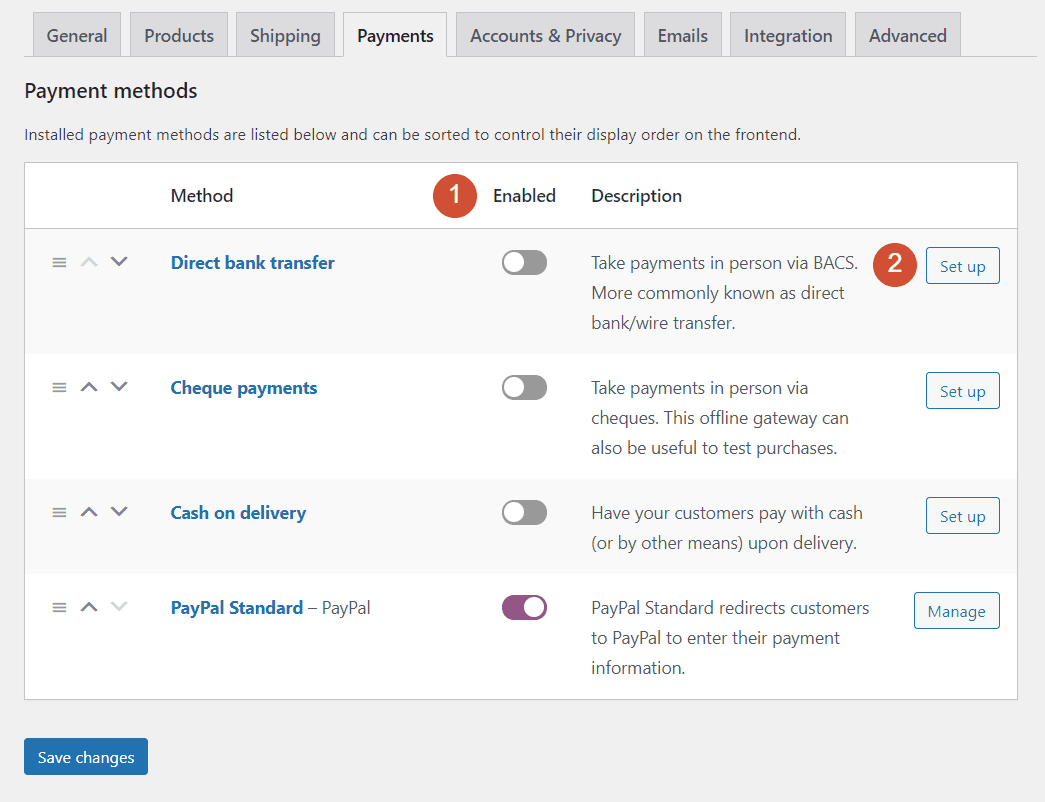
Task: Switch to the Emails tab
Action: point(682,34)
